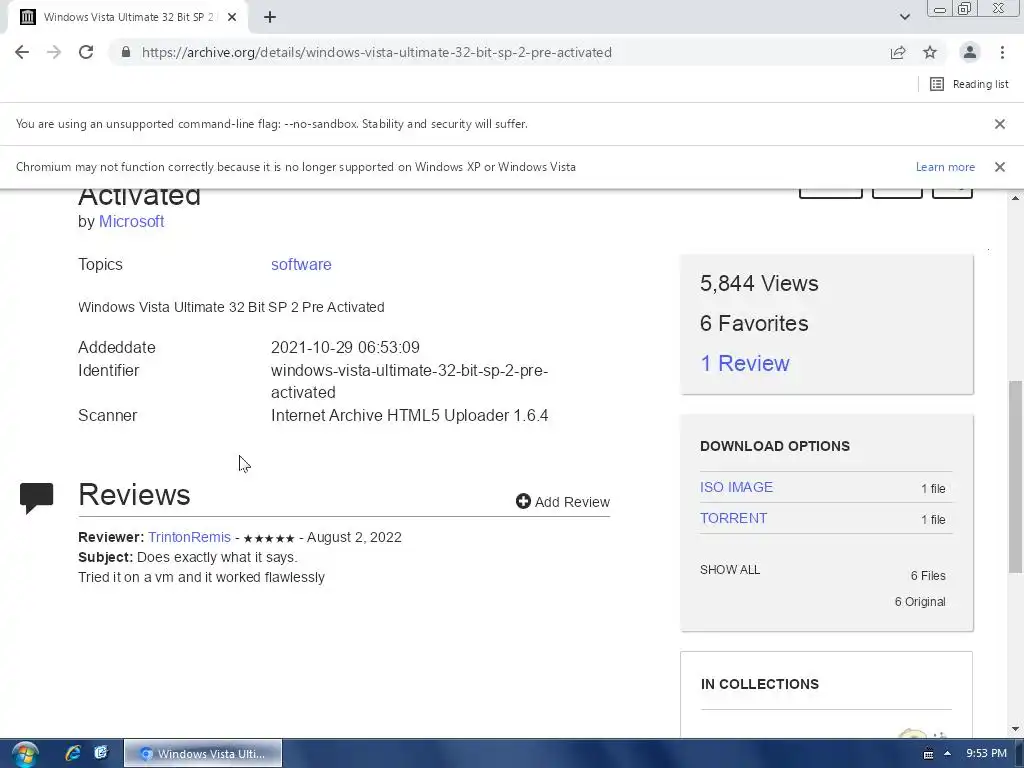Viewport: 1024px width, 768px height.
Task: Click the tray on-screen keyboard icon
Action: pyautogui.click(x=928, y=754)
